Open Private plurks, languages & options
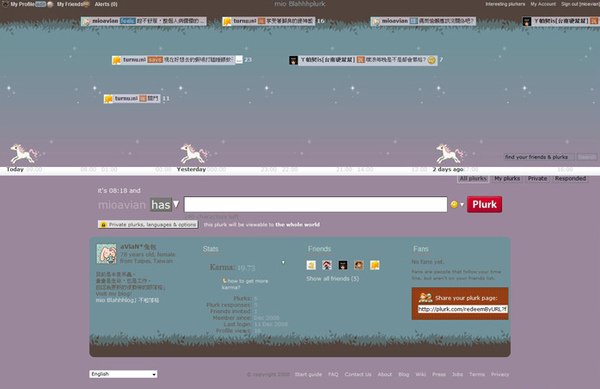600x389 pixels. 148,225
